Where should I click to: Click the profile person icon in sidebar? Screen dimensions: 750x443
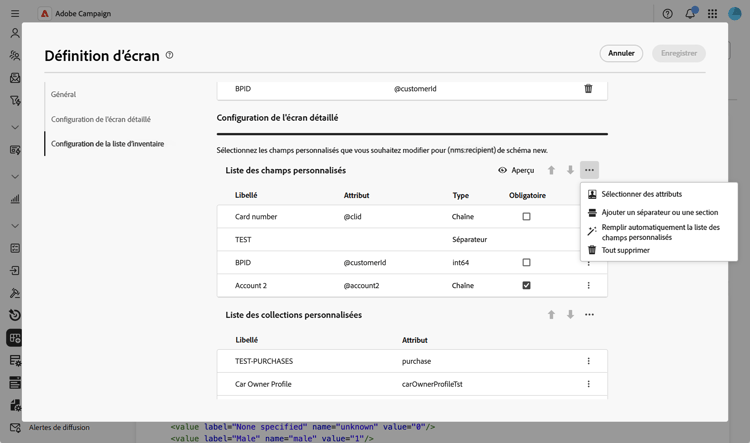point(15,33)
